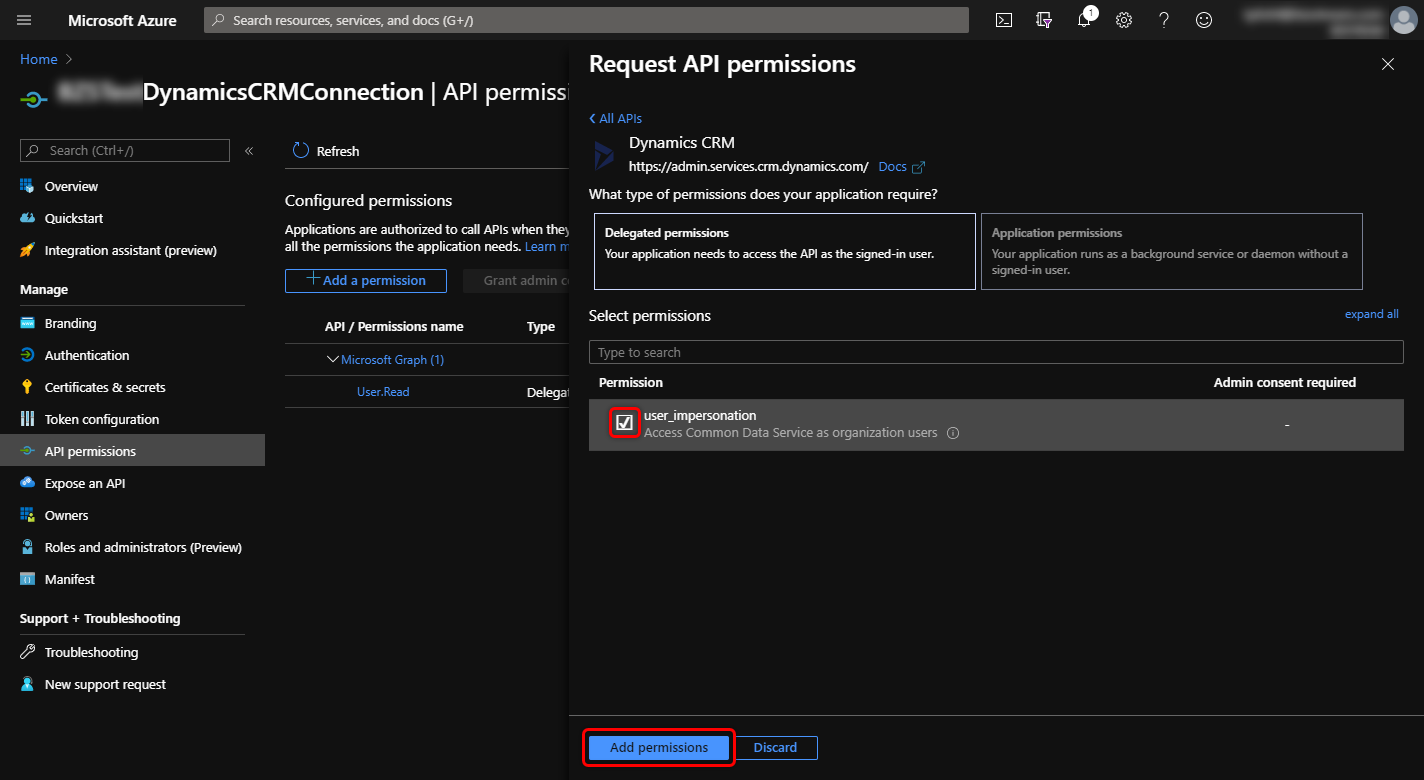Open the portal hamburger menu

coord(25,20)
